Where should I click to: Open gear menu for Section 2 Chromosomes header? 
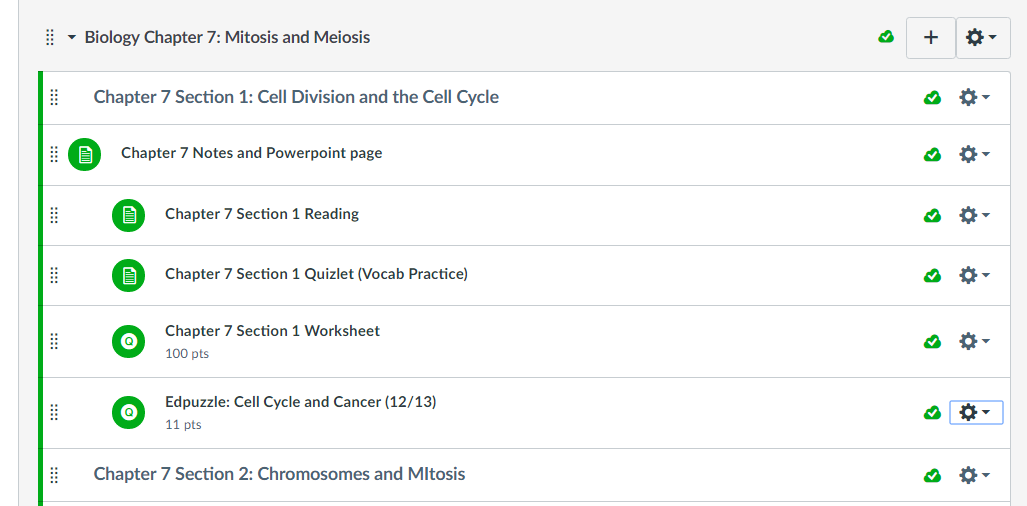[974, 475]
